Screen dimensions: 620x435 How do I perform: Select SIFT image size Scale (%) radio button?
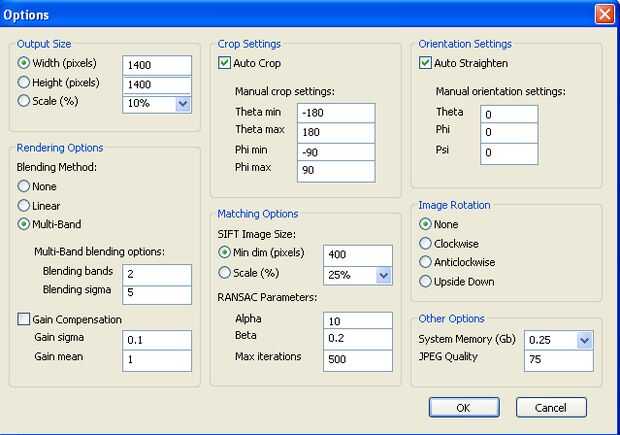tap(225, 273)
